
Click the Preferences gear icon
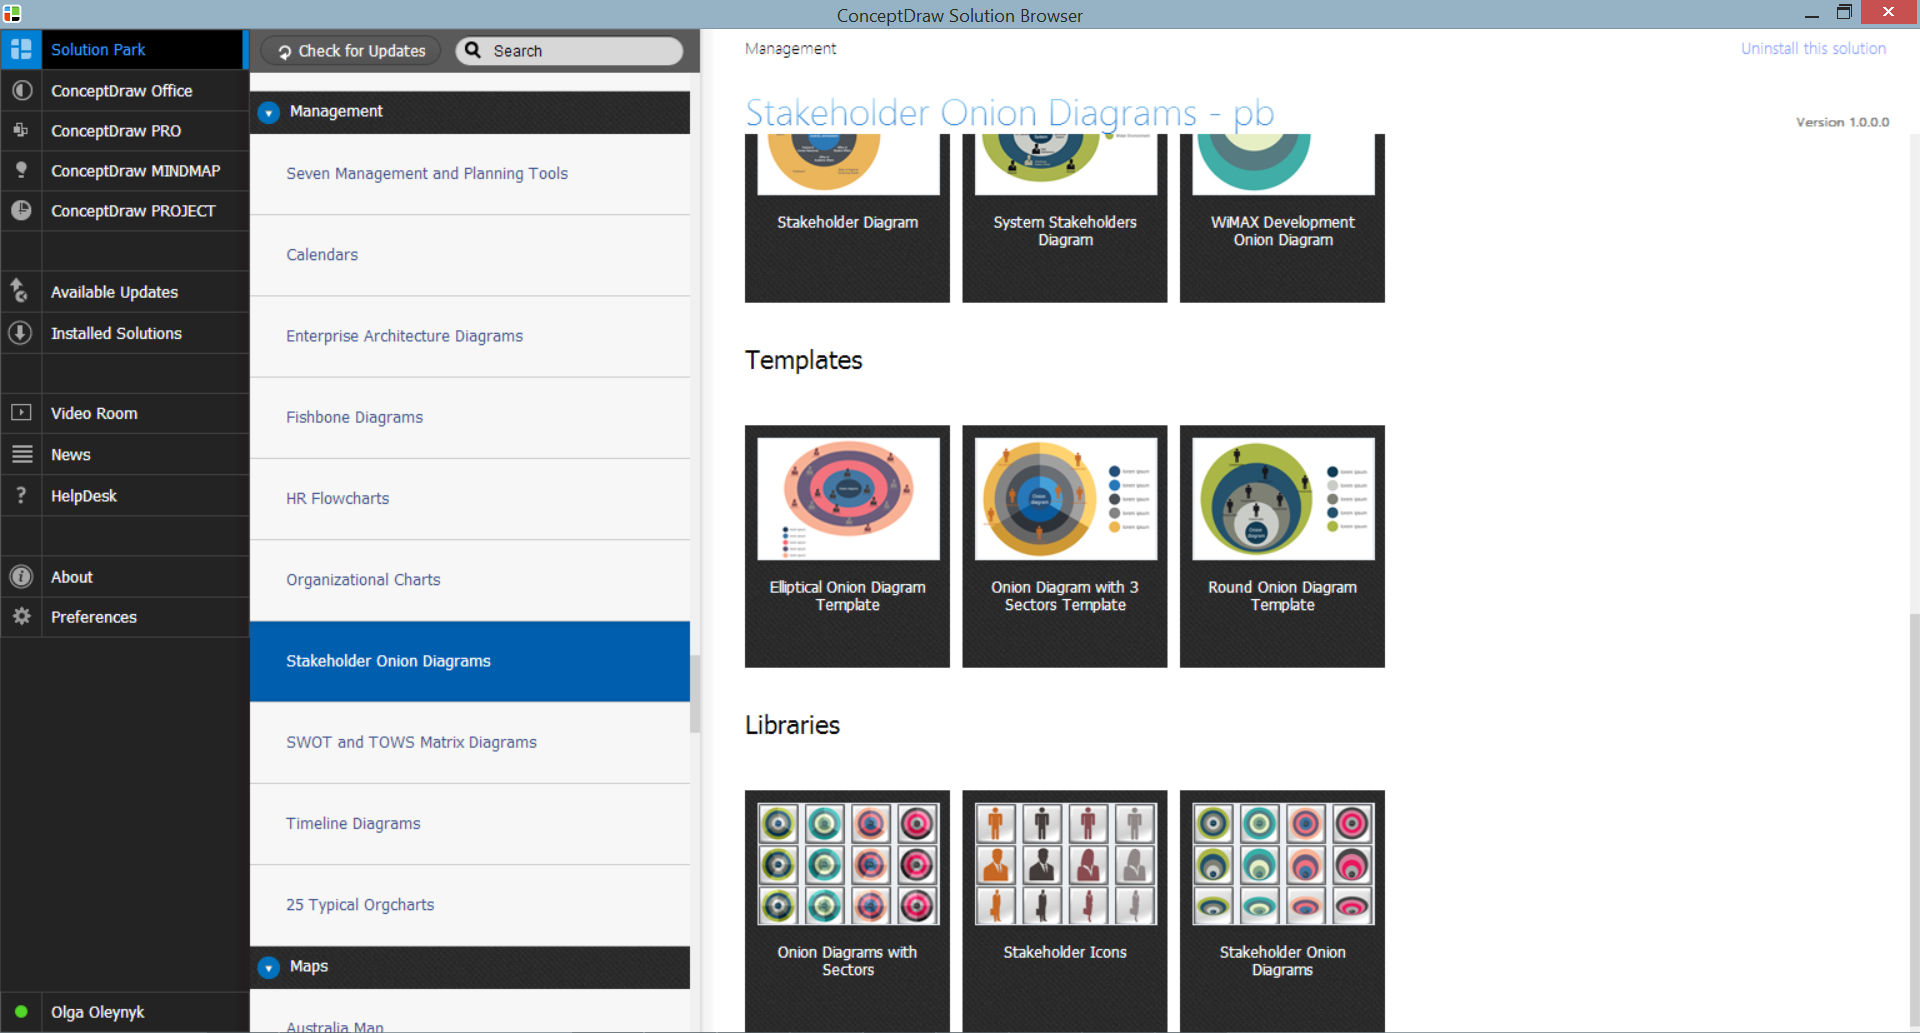point(21,616)
